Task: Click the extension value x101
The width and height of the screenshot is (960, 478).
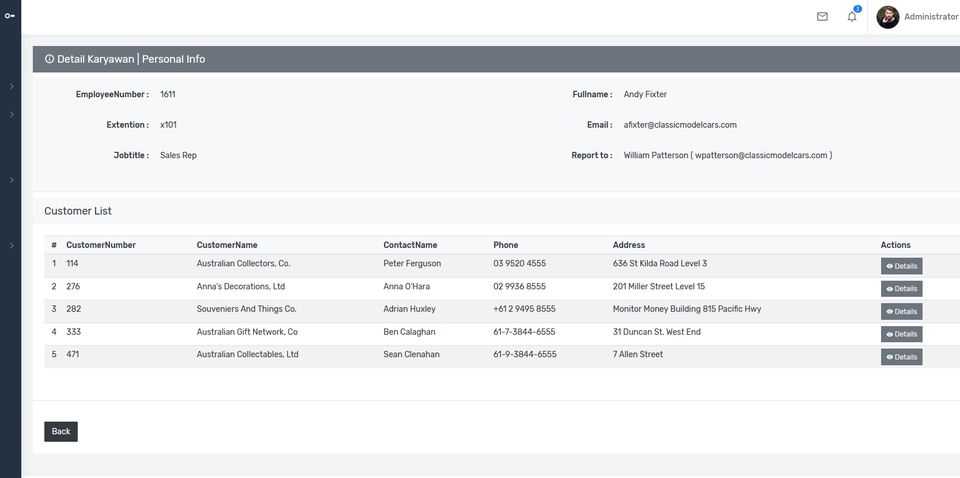Action: pyautogui.click(x=168, y=125)
